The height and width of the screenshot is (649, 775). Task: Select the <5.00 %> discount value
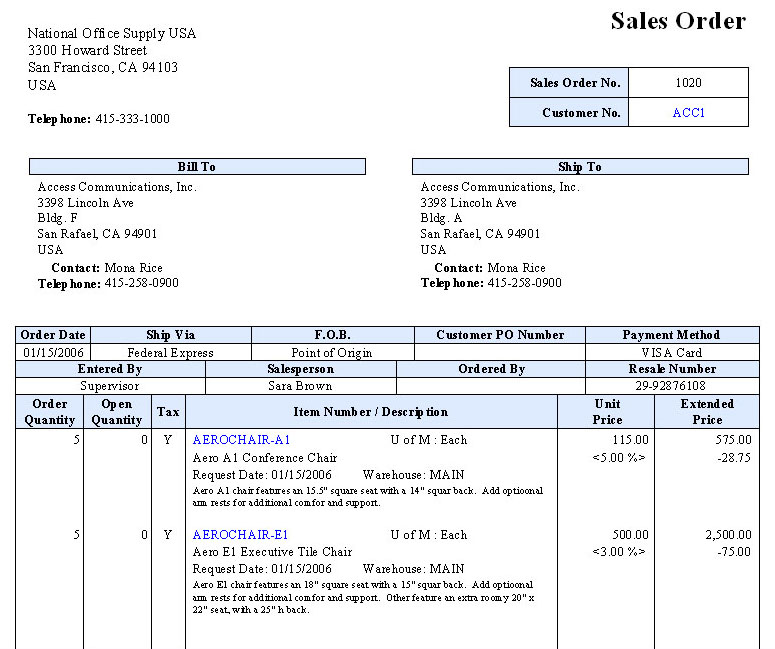pos(619,457)
